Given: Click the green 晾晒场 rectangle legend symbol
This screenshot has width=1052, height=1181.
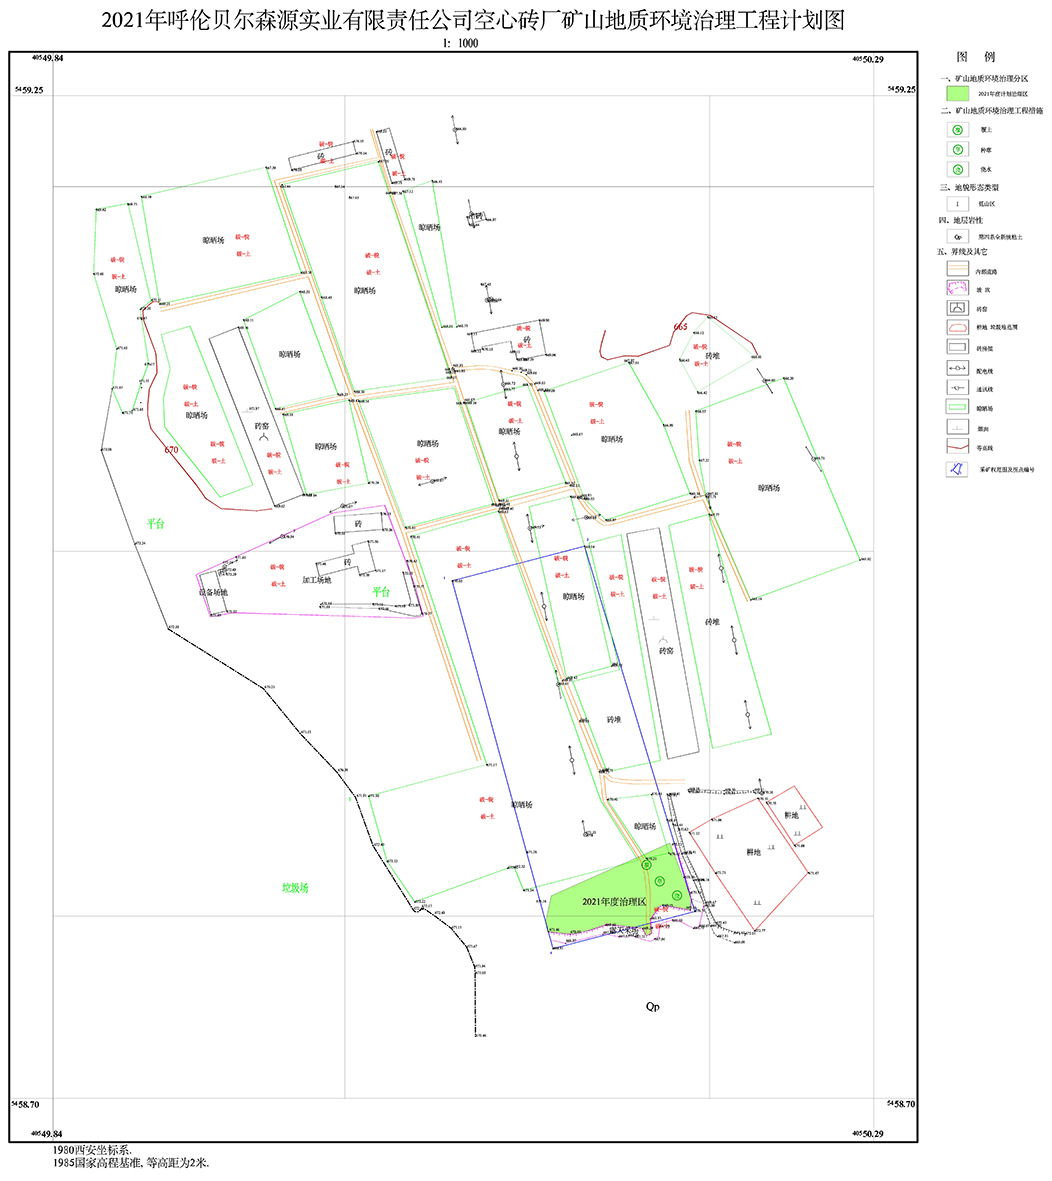Looking at the screenshot, I should [957, 407].
